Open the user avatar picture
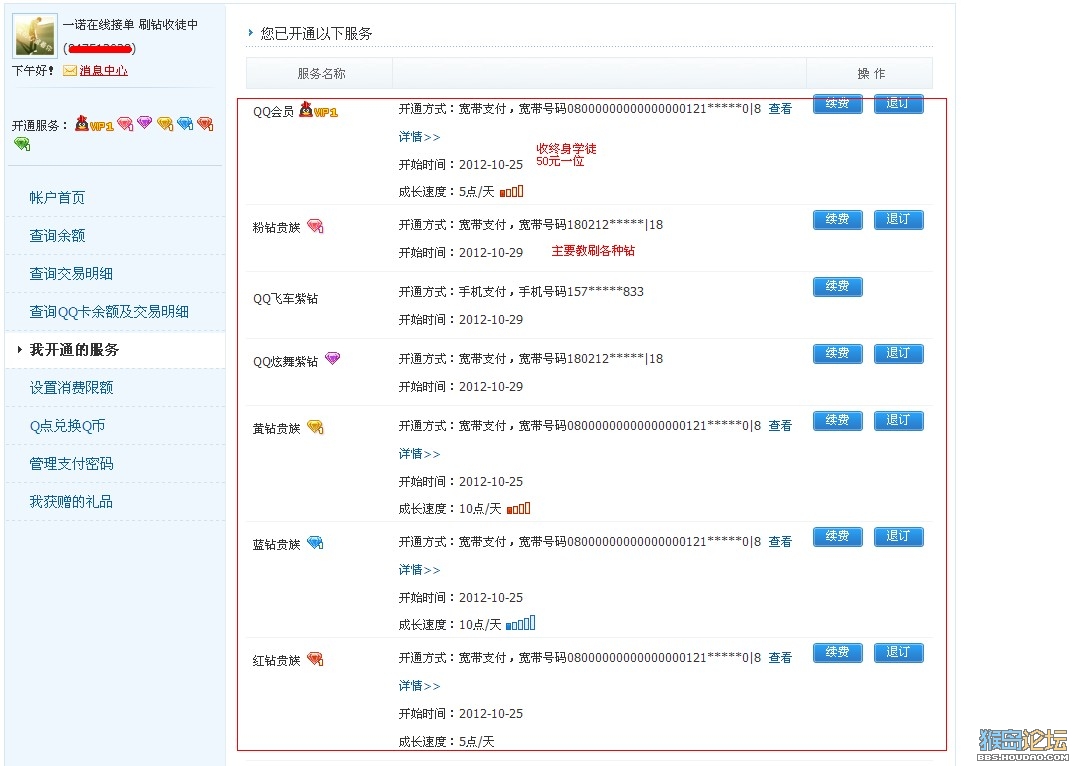1074x766 pixels. (x=36, y=36)
